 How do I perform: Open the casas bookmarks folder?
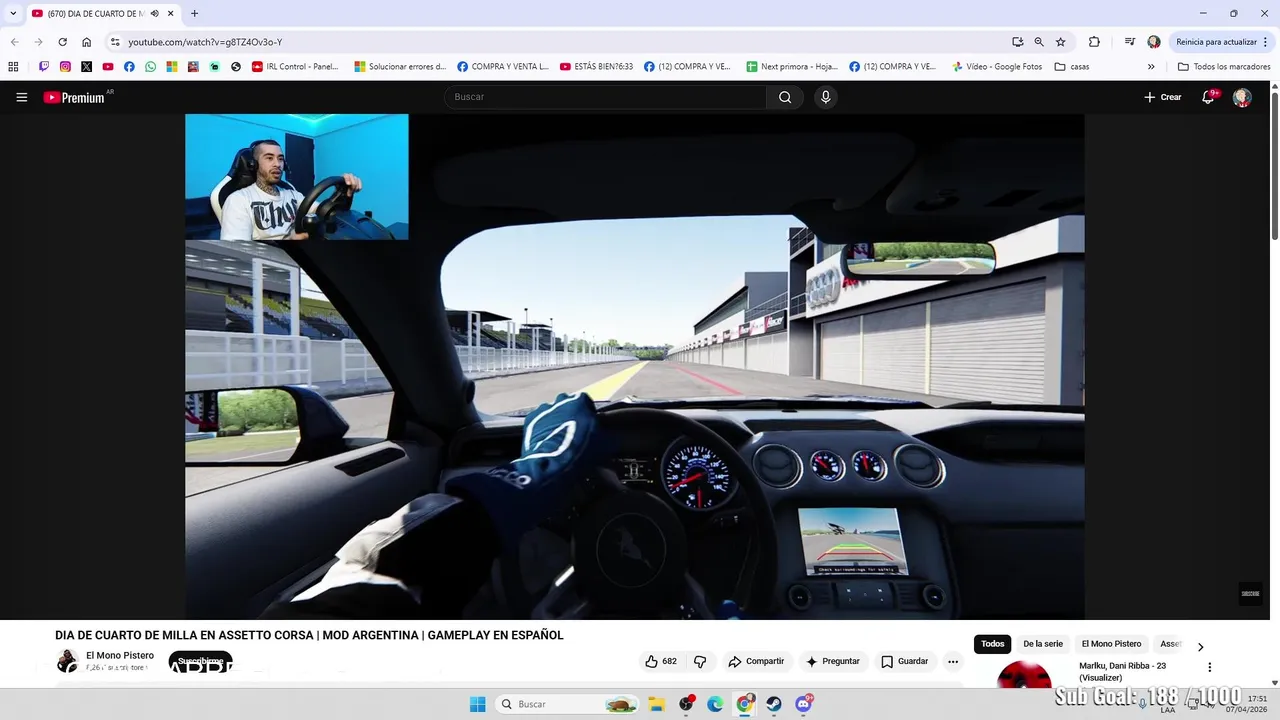point(1072,67)
